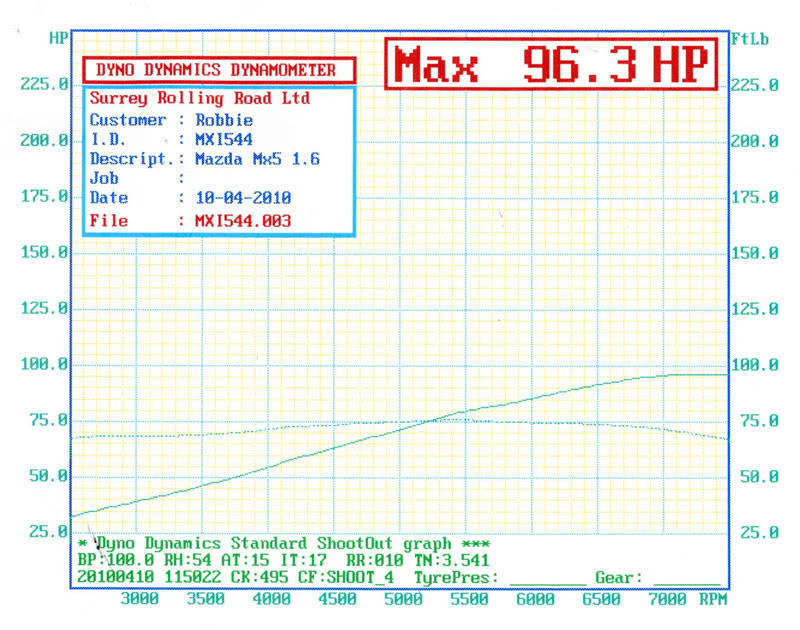Screen dimensions: 800x630
Task: Click the RH:54 value
Action: click(x=187, y=560)
